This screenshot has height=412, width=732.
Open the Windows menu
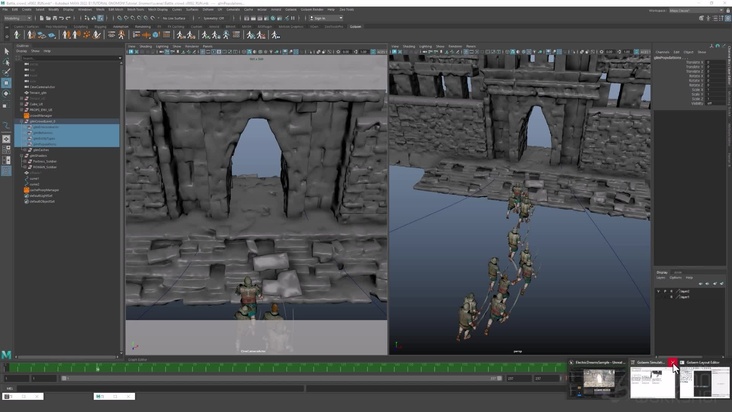pos(84,9)
